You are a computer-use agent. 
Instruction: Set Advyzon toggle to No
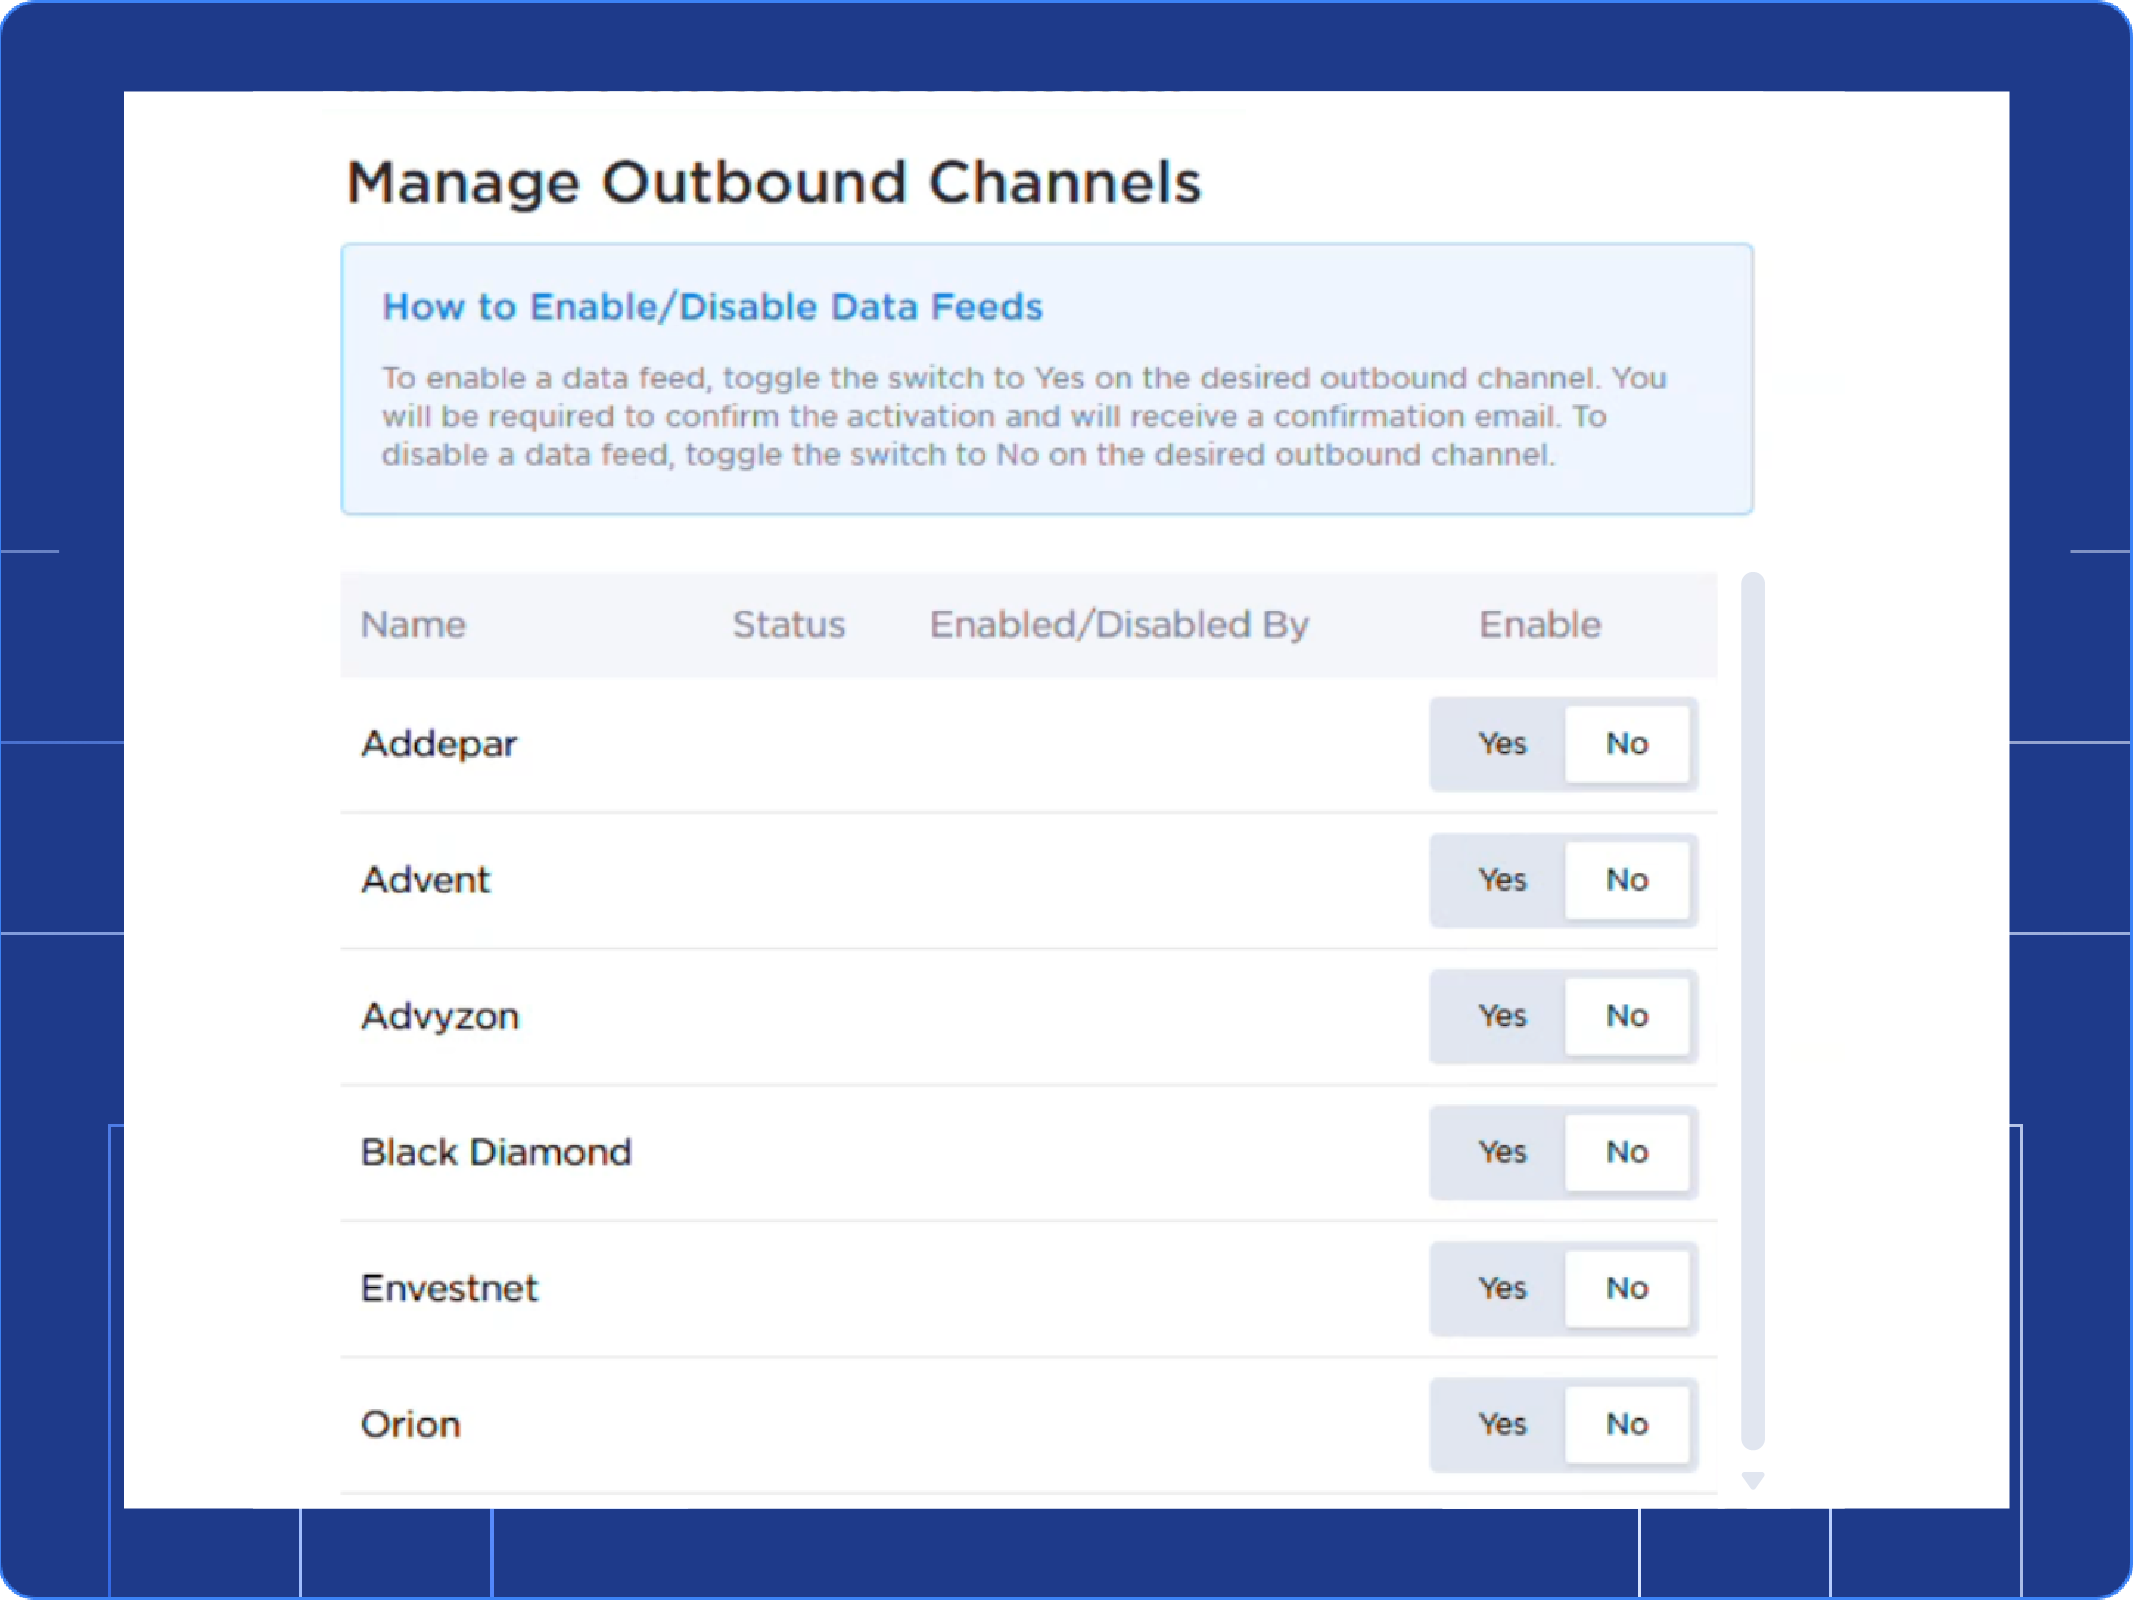[x=1628, y=1016]
